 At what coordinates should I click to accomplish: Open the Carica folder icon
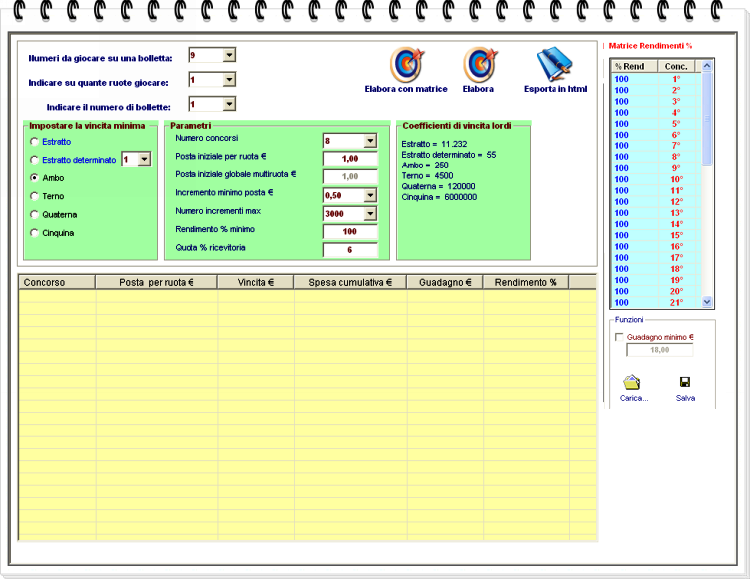pos(632,382)
